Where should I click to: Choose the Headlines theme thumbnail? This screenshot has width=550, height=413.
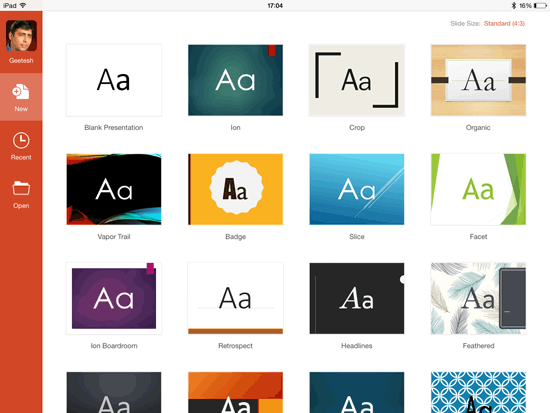[x=357, y=298]
